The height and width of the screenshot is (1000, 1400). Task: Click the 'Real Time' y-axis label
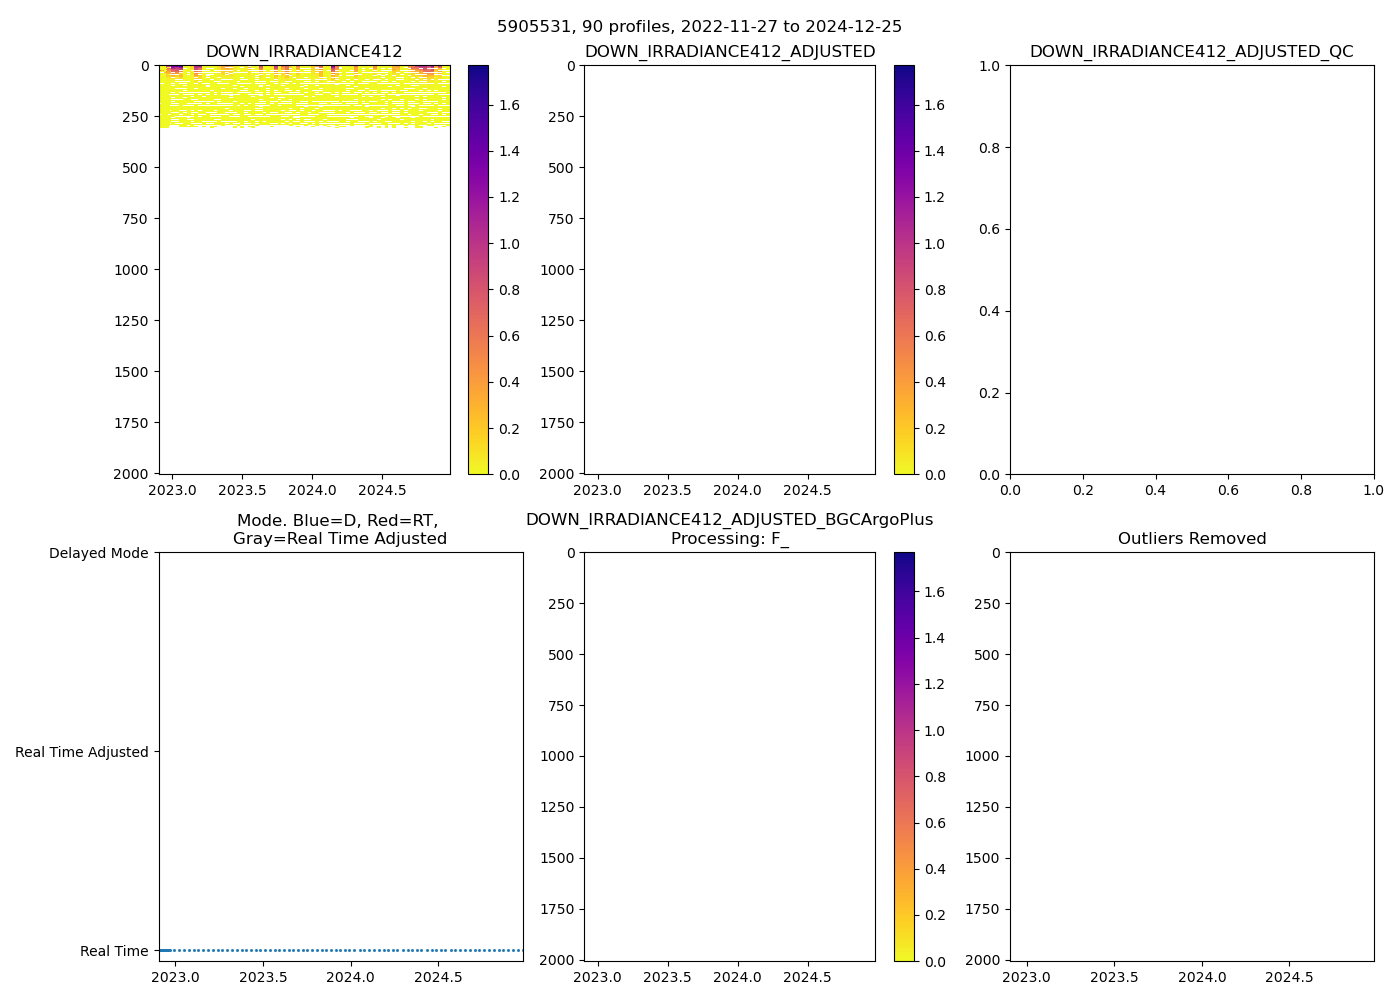coord(114,951)
